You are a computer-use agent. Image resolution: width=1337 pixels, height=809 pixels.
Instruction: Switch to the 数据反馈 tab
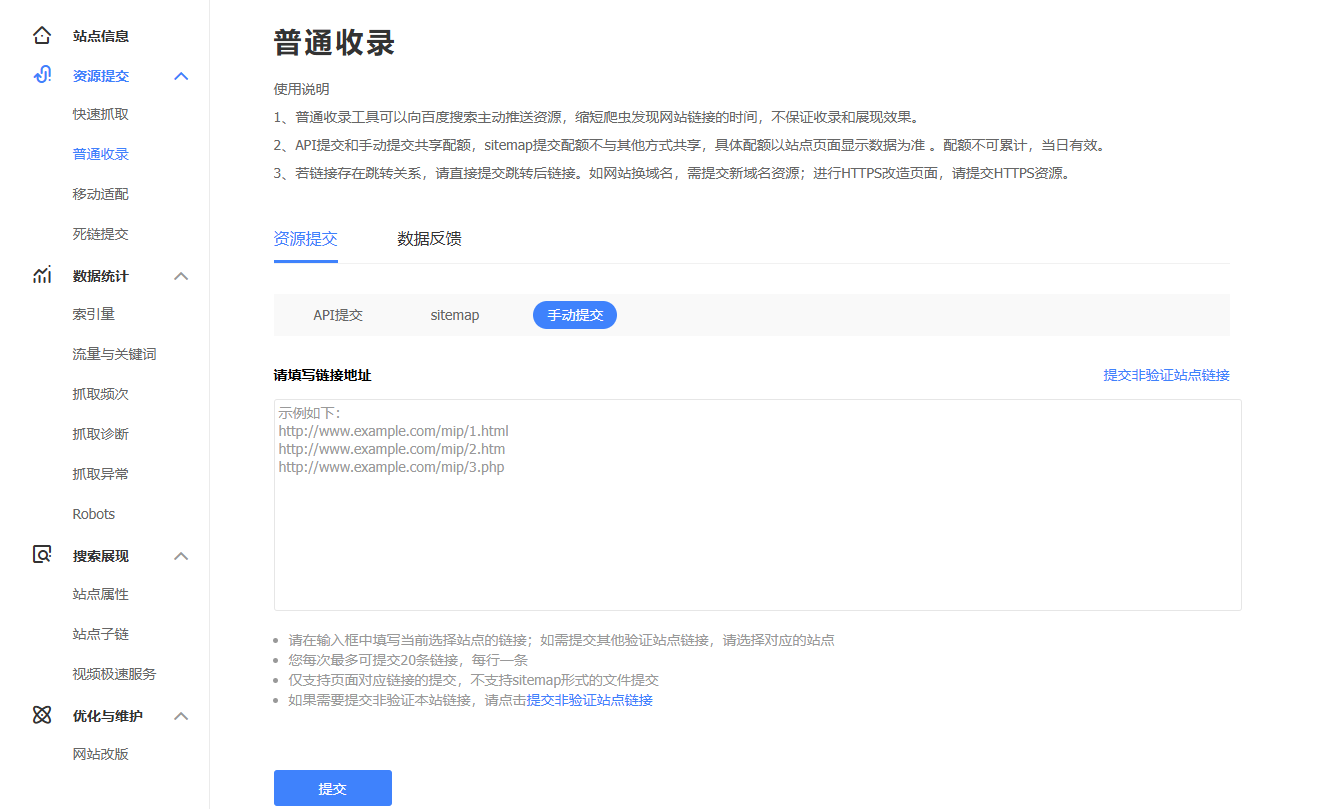click(x=429, y=239)
